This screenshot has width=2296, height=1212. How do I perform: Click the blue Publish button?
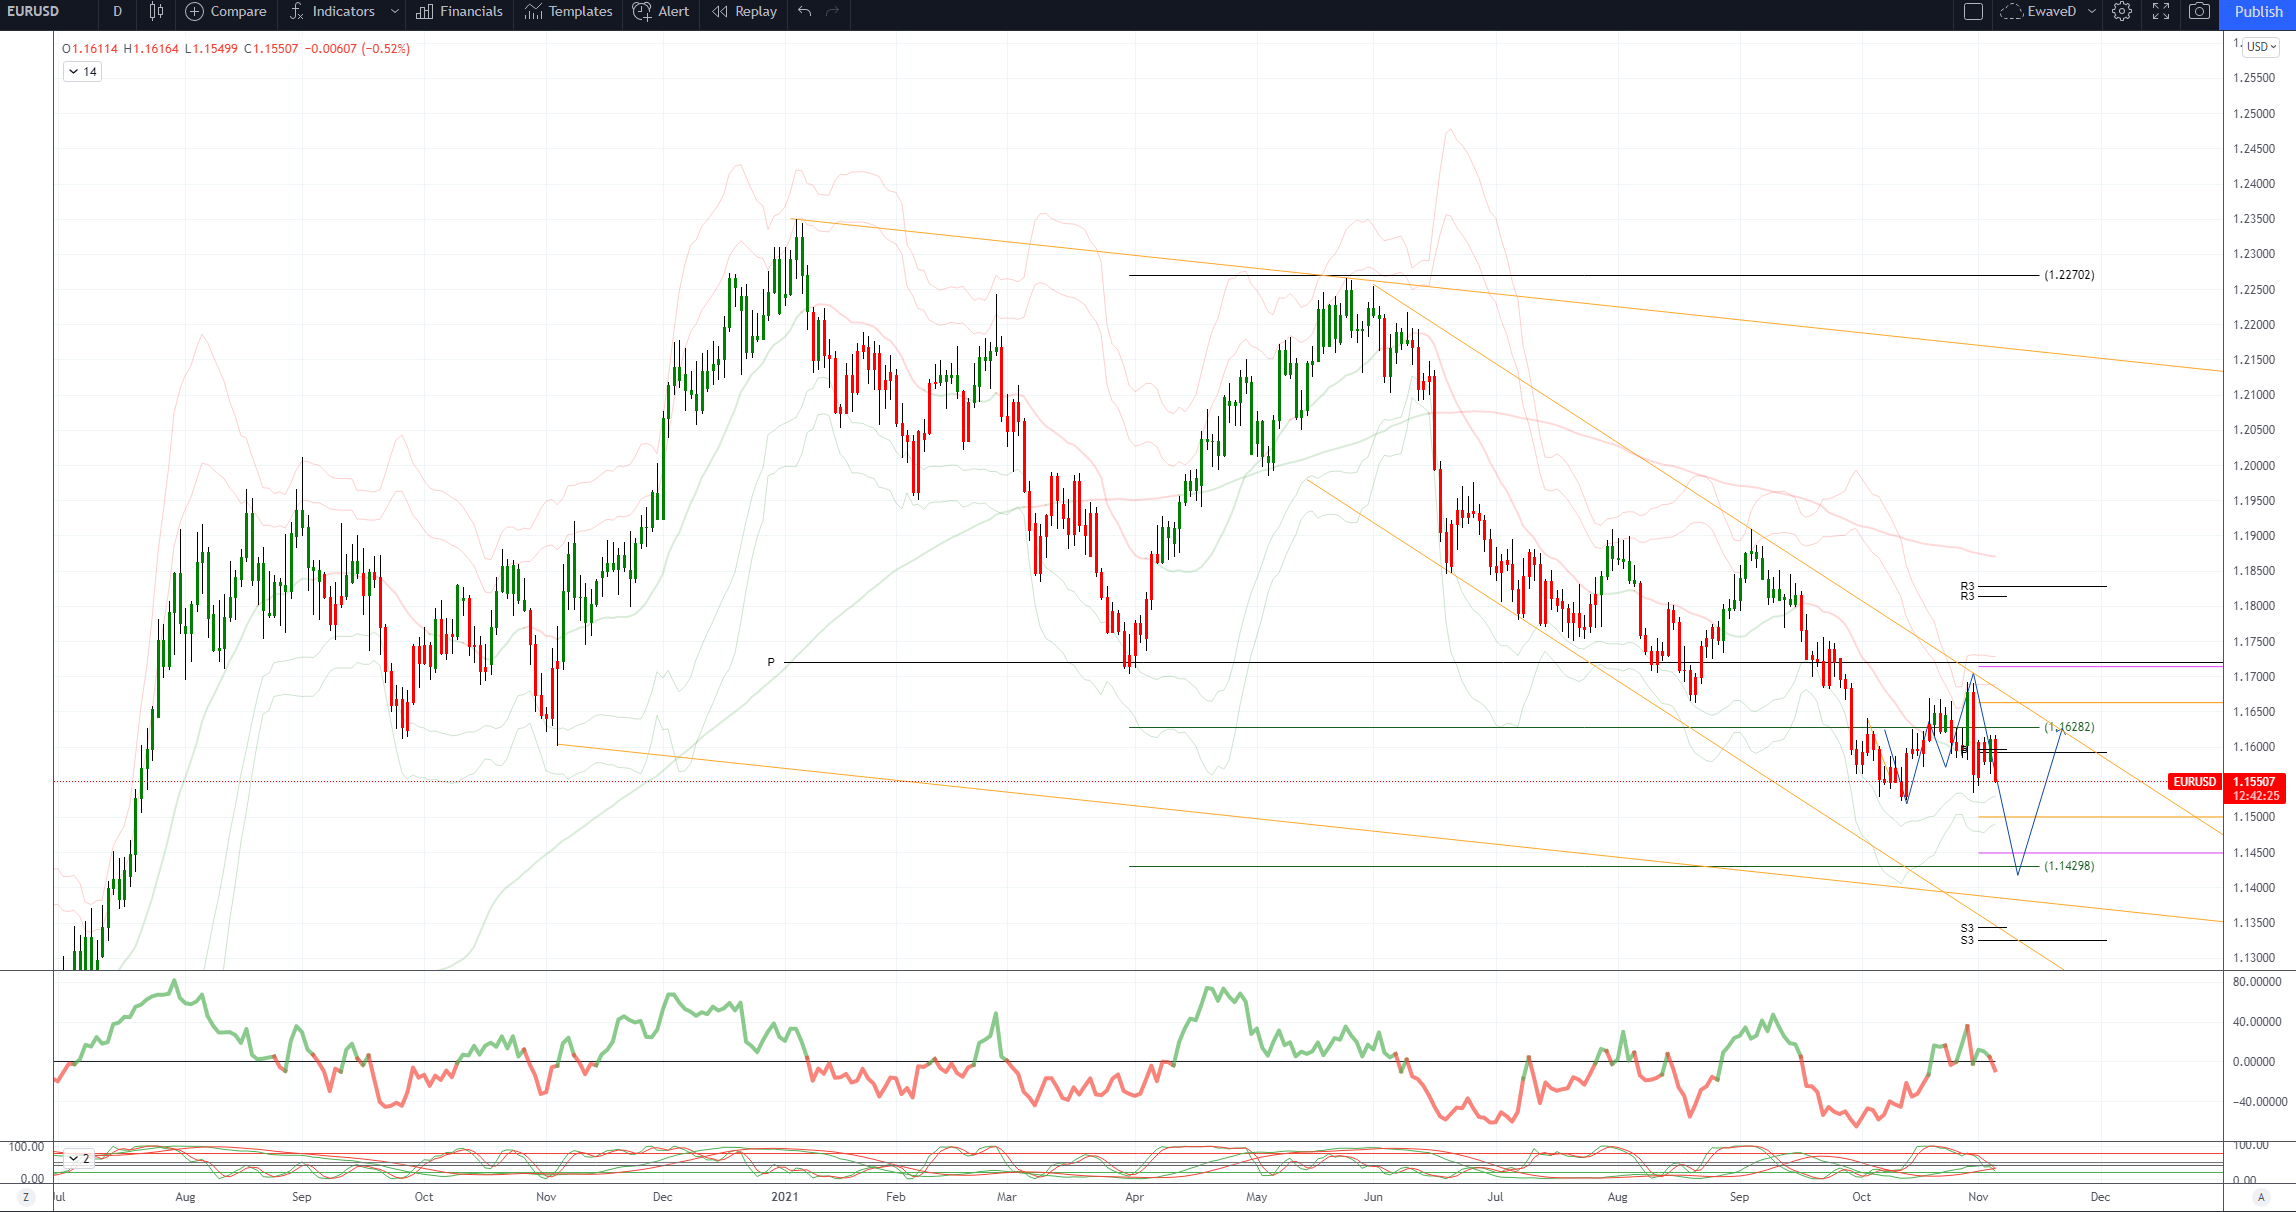tap(2258, 12)
